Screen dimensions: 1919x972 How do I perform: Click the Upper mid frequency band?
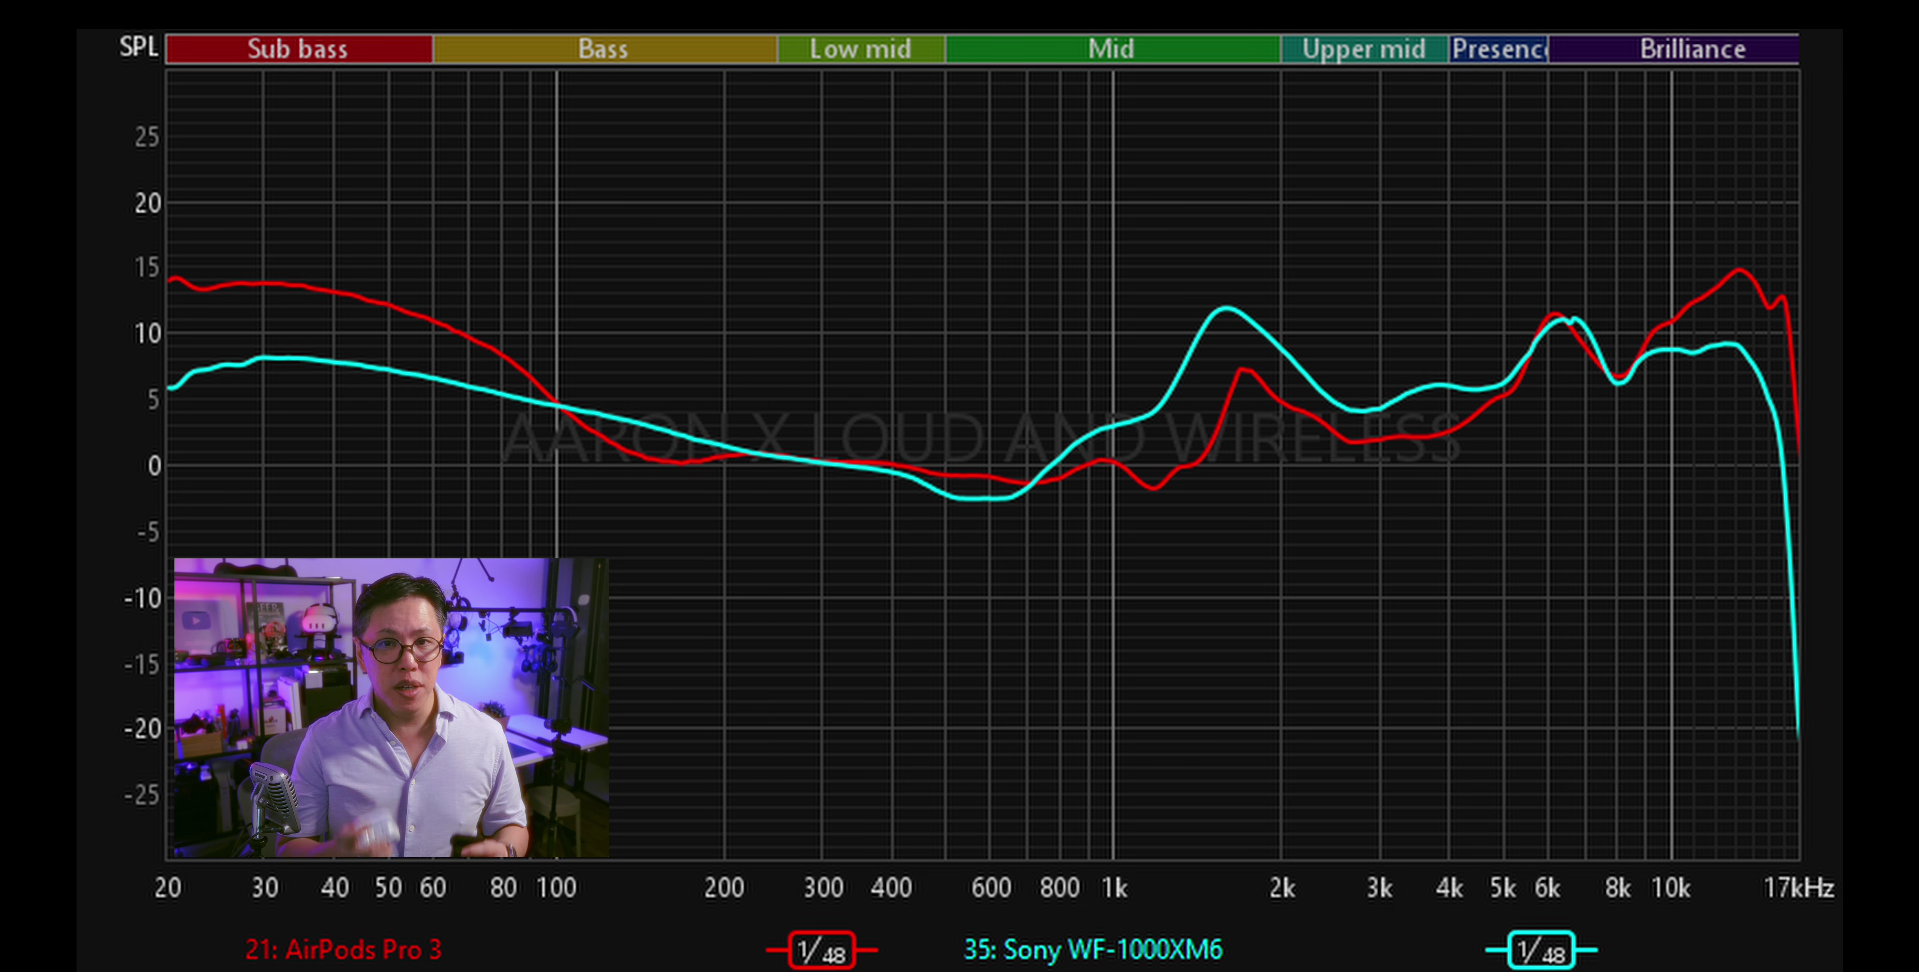coord(1364,49)
